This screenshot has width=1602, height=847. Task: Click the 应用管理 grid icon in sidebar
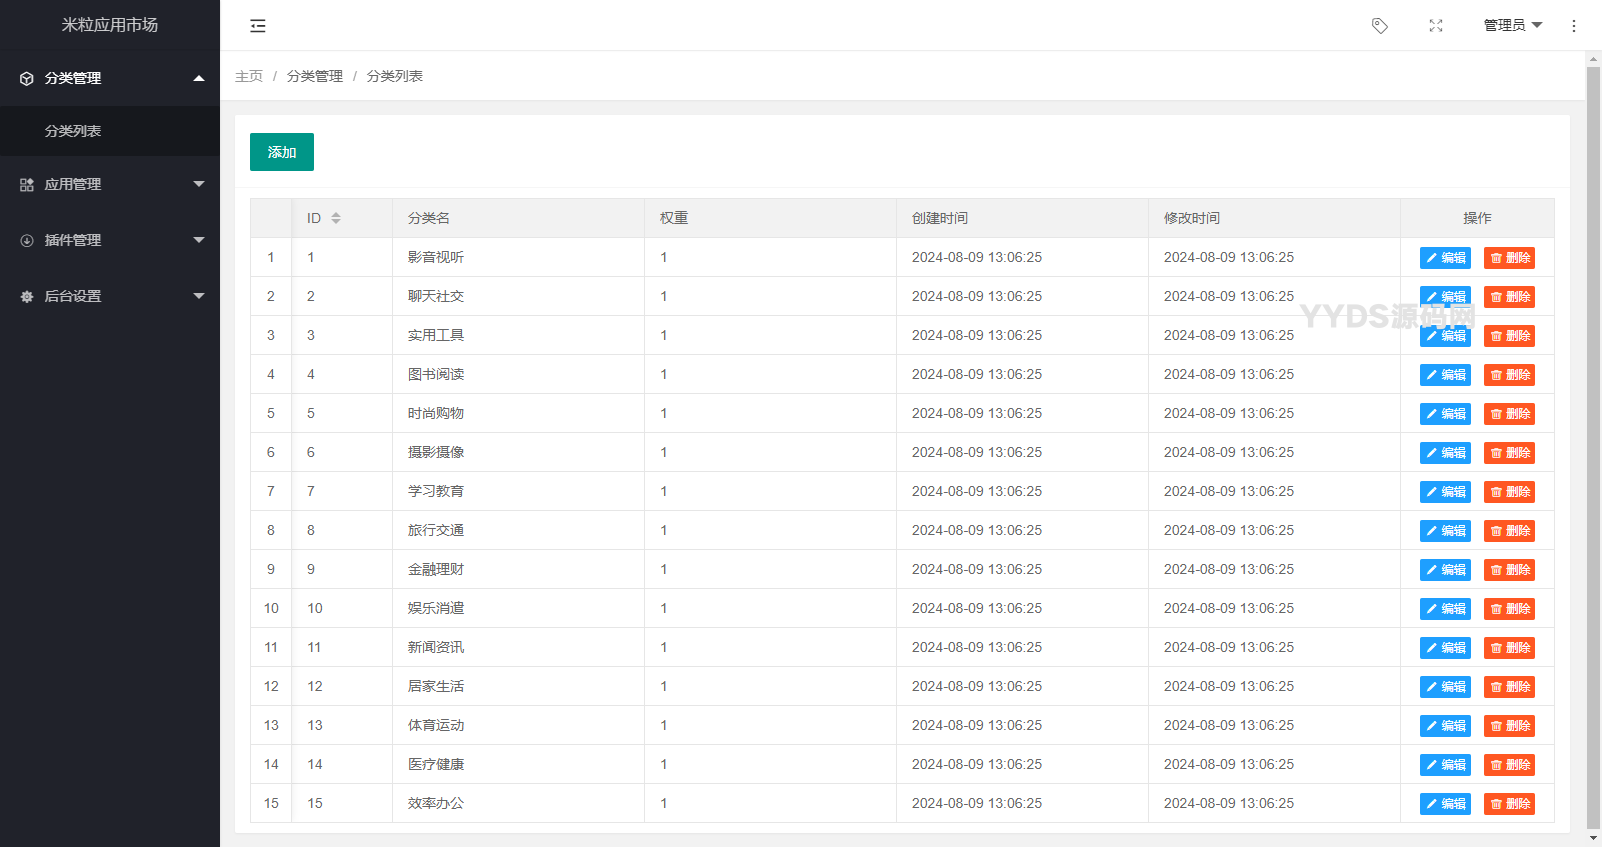[x=27, y=185]
